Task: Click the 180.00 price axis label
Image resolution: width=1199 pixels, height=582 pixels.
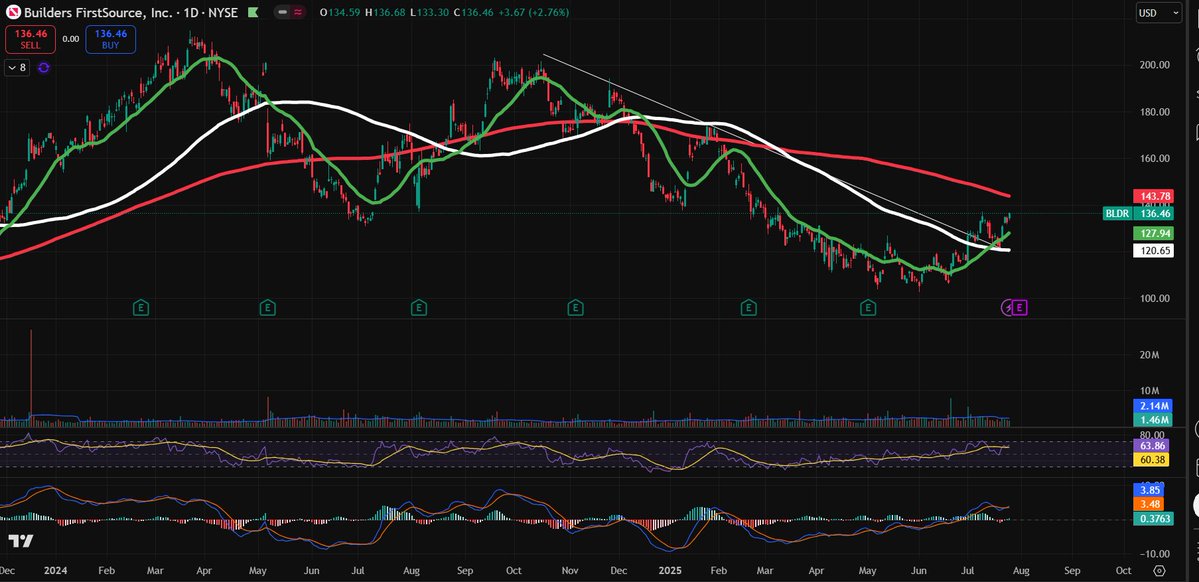Action: [1155, 112]
